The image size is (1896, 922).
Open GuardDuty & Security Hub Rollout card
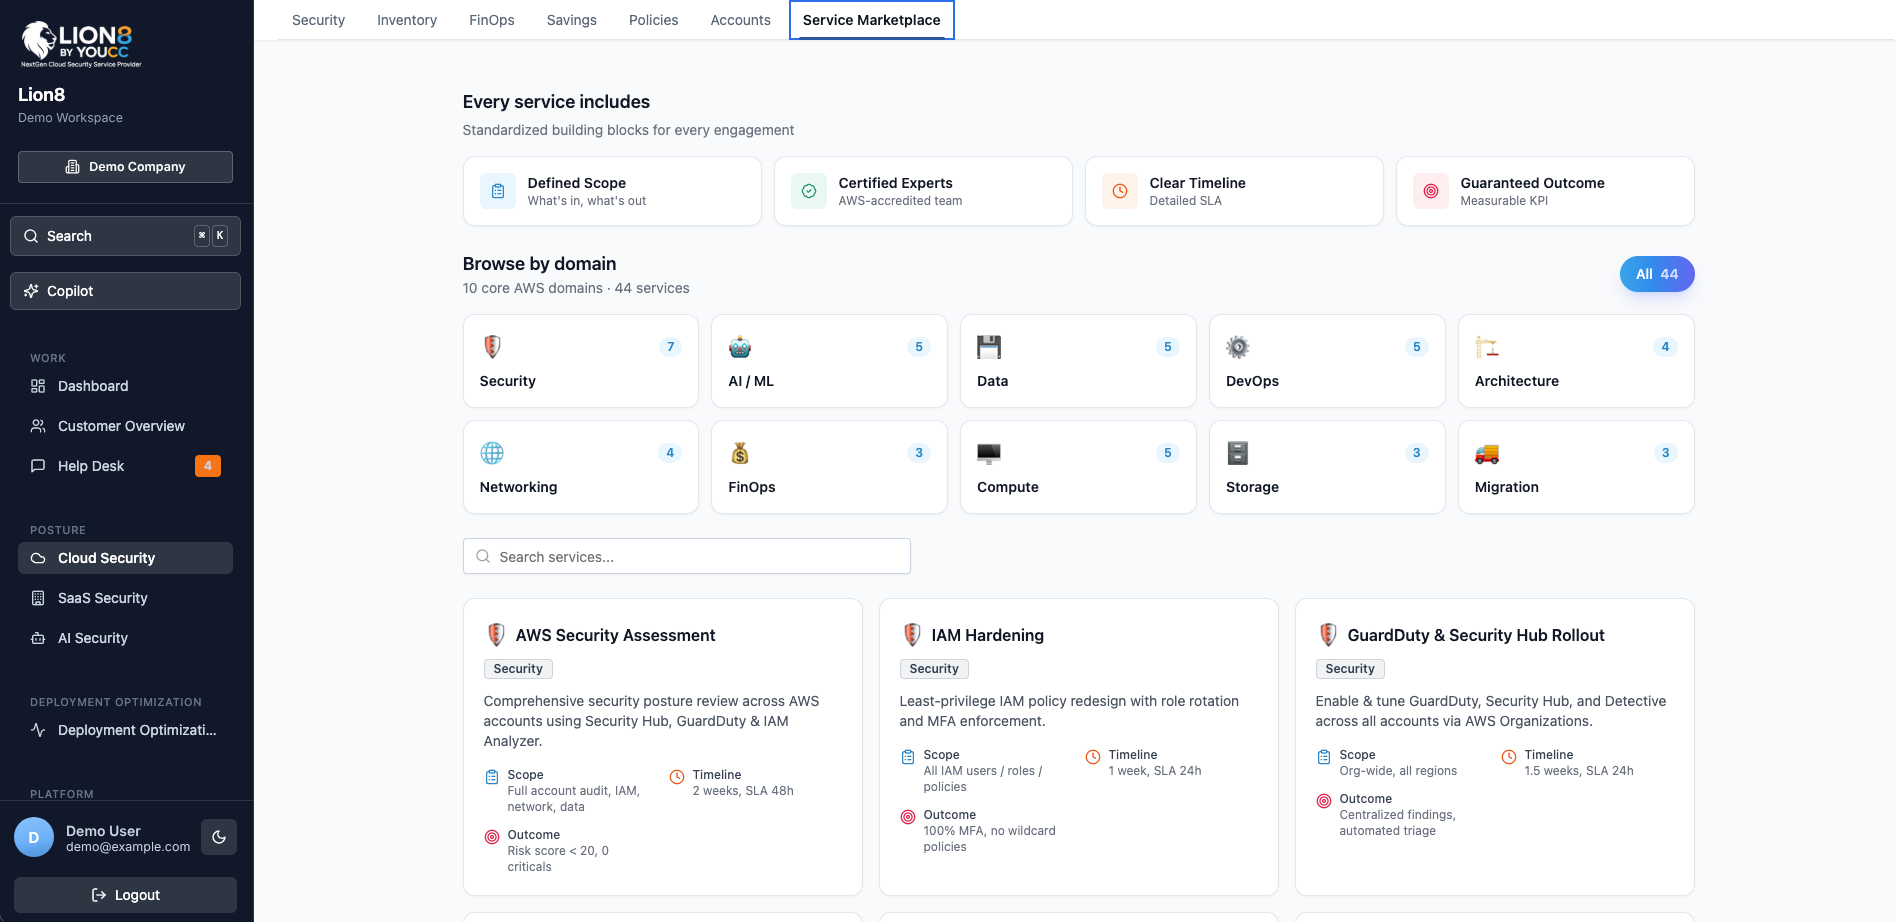coord(1494,747)
